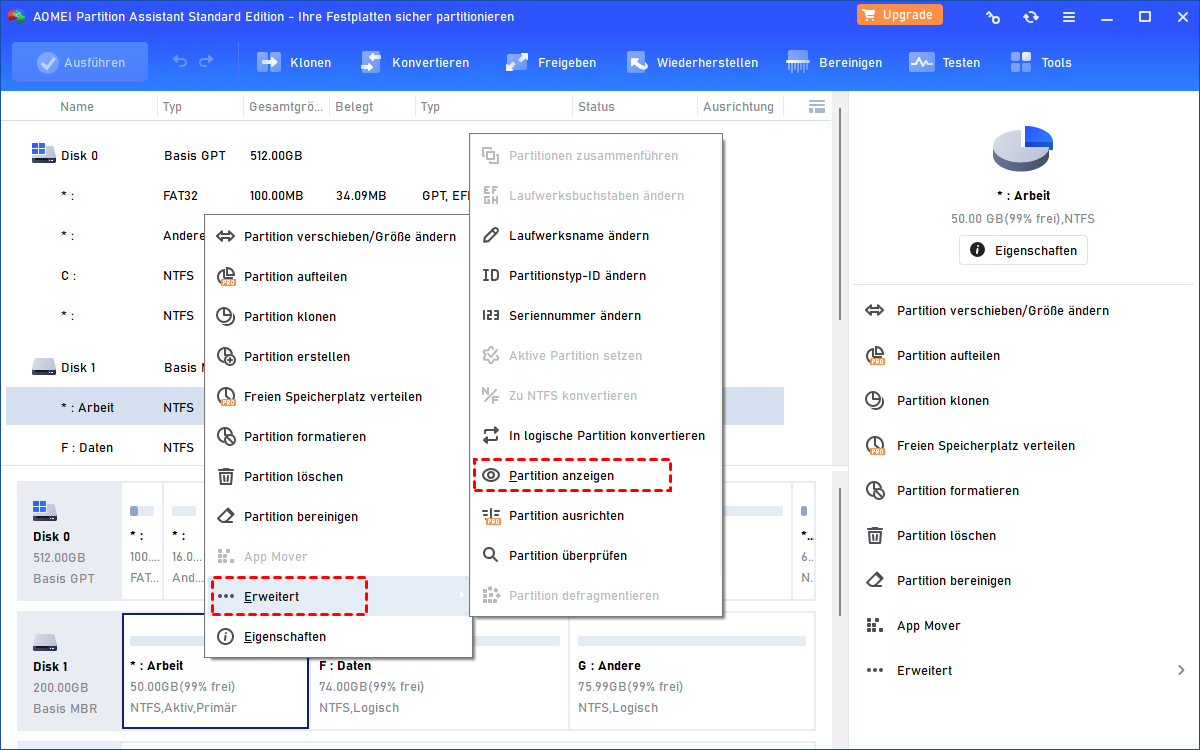Select the * : Arbeit block in disk map
The image size is (1200, 750).
pyautogui.click(x=215, y=670)
